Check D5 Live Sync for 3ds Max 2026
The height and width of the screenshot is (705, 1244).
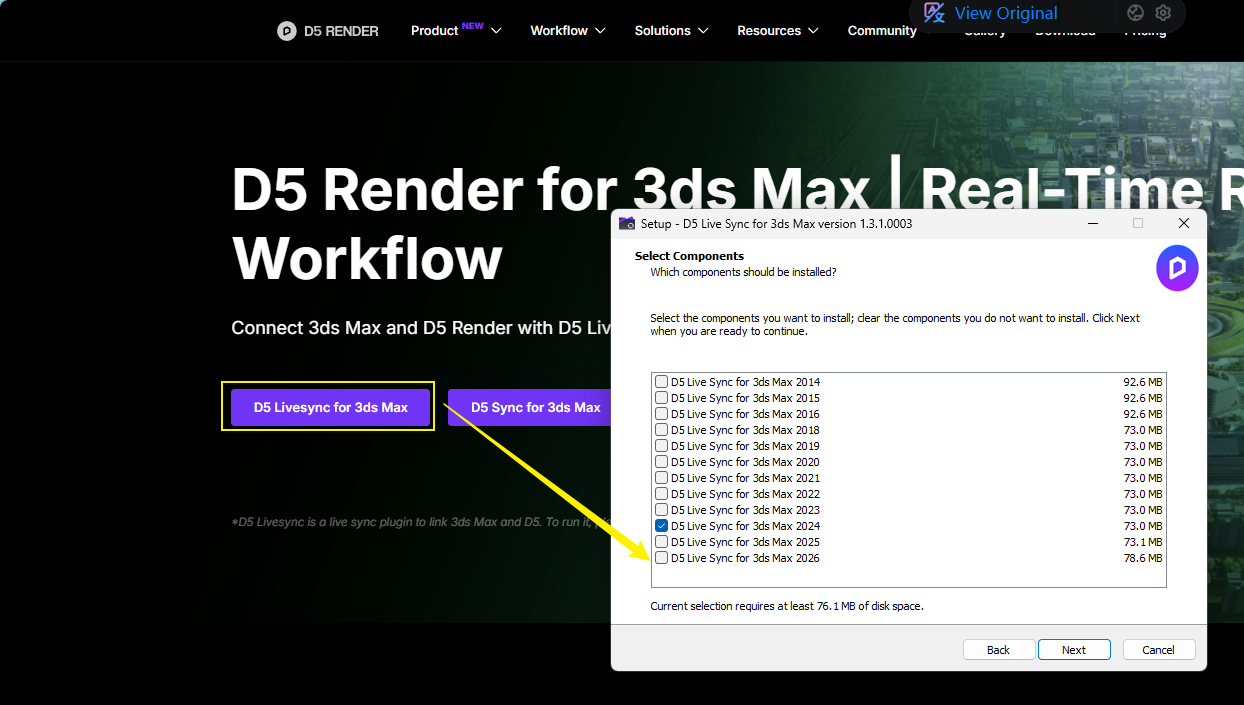661,557
